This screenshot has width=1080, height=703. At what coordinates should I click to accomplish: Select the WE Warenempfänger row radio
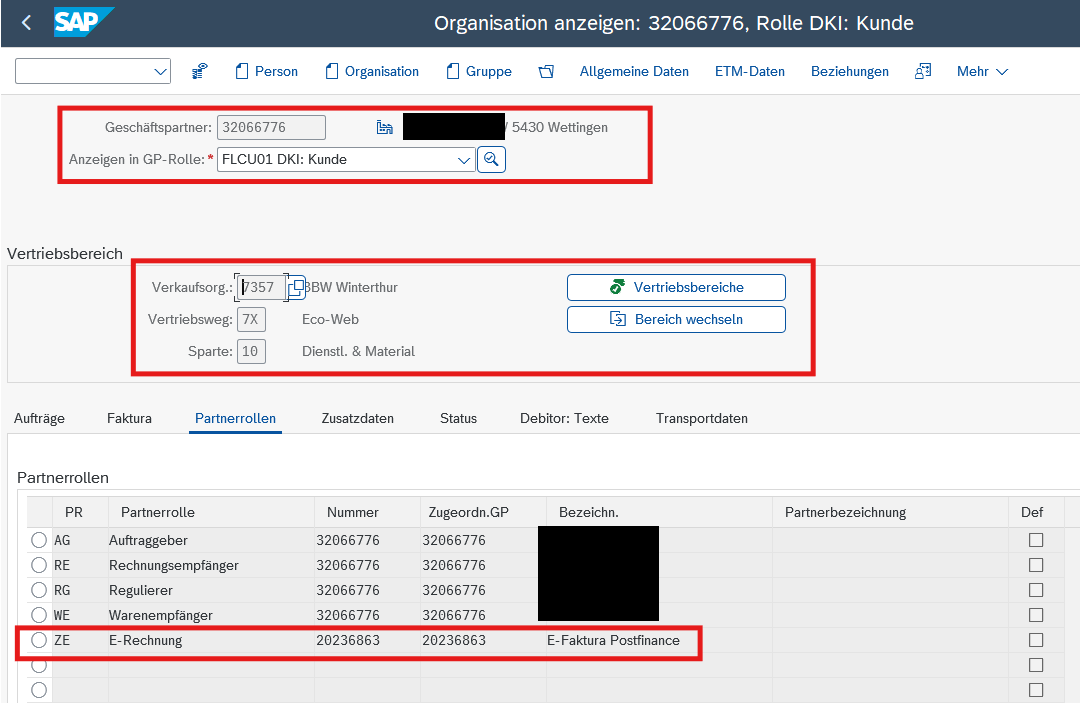(x=39, y=615)
